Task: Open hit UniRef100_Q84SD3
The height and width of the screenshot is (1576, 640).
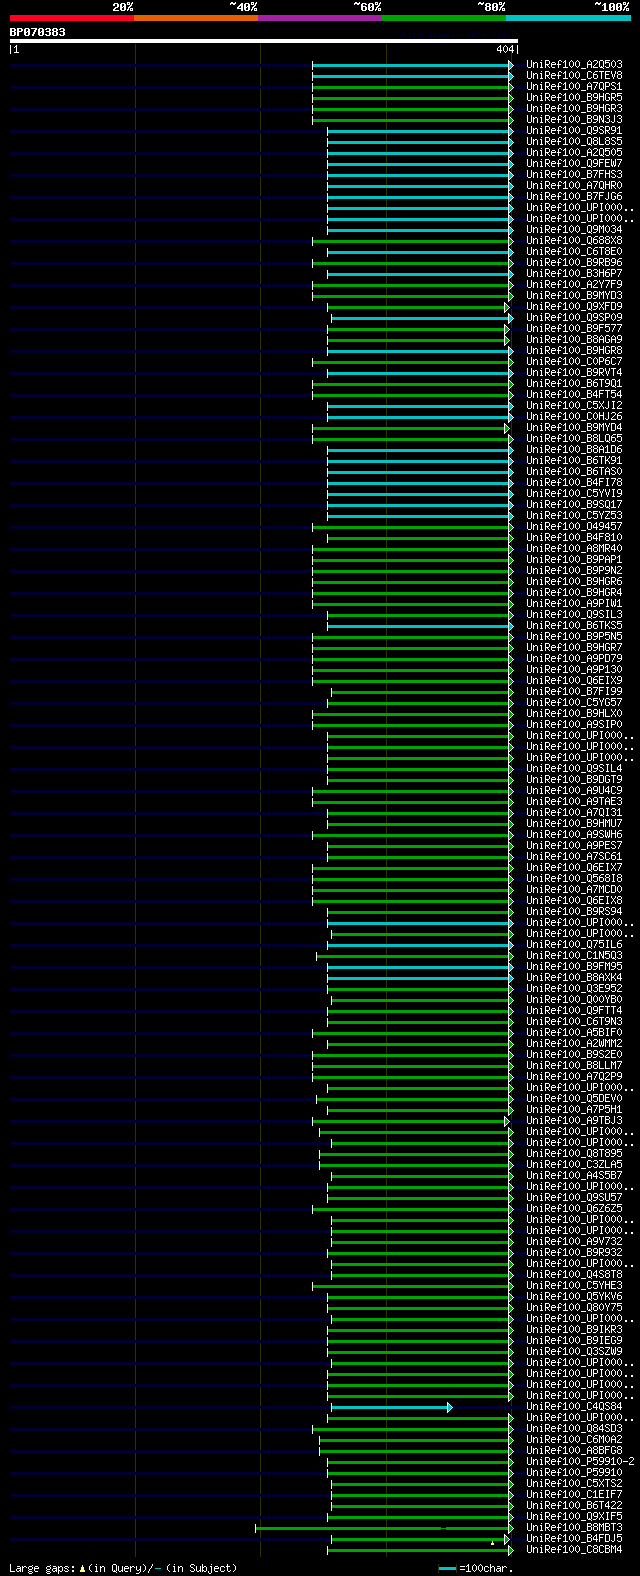Action: (x=574, y=1428)
